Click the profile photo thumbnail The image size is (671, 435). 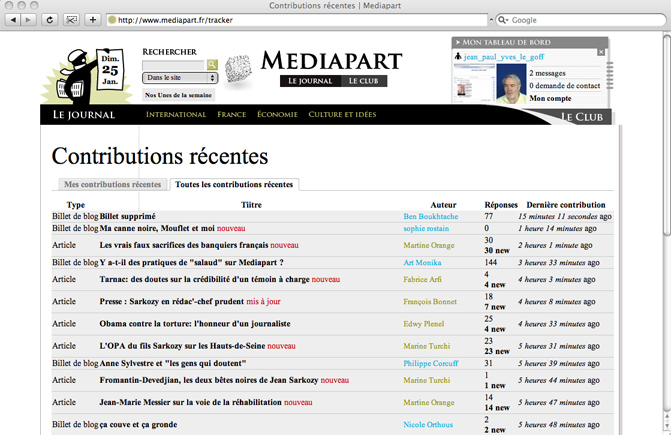511,84
